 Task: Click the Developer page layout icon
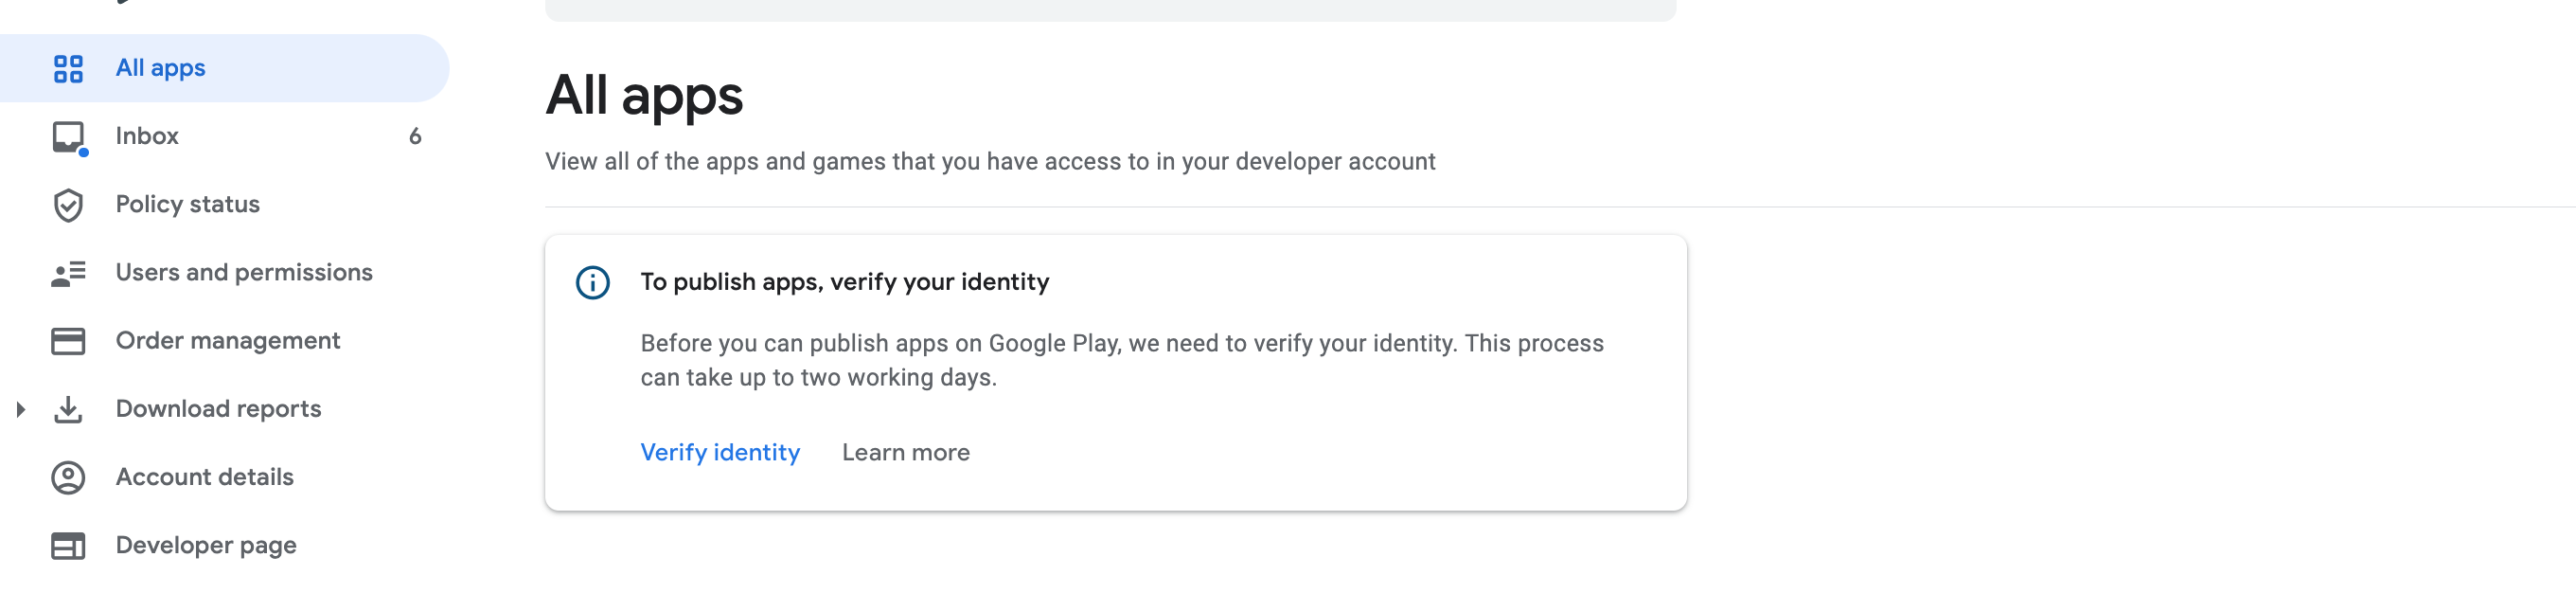[x=68, y=546]
